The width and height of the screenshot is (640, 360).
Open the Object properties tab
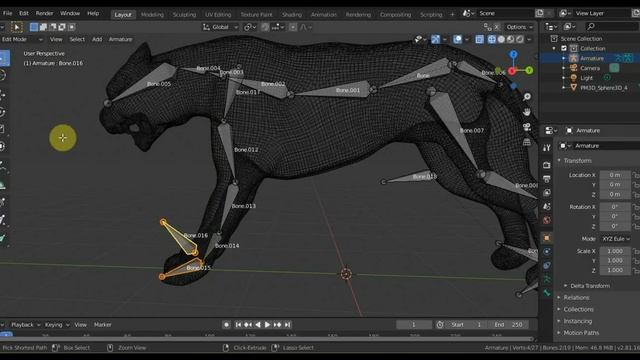pos(547,238)
